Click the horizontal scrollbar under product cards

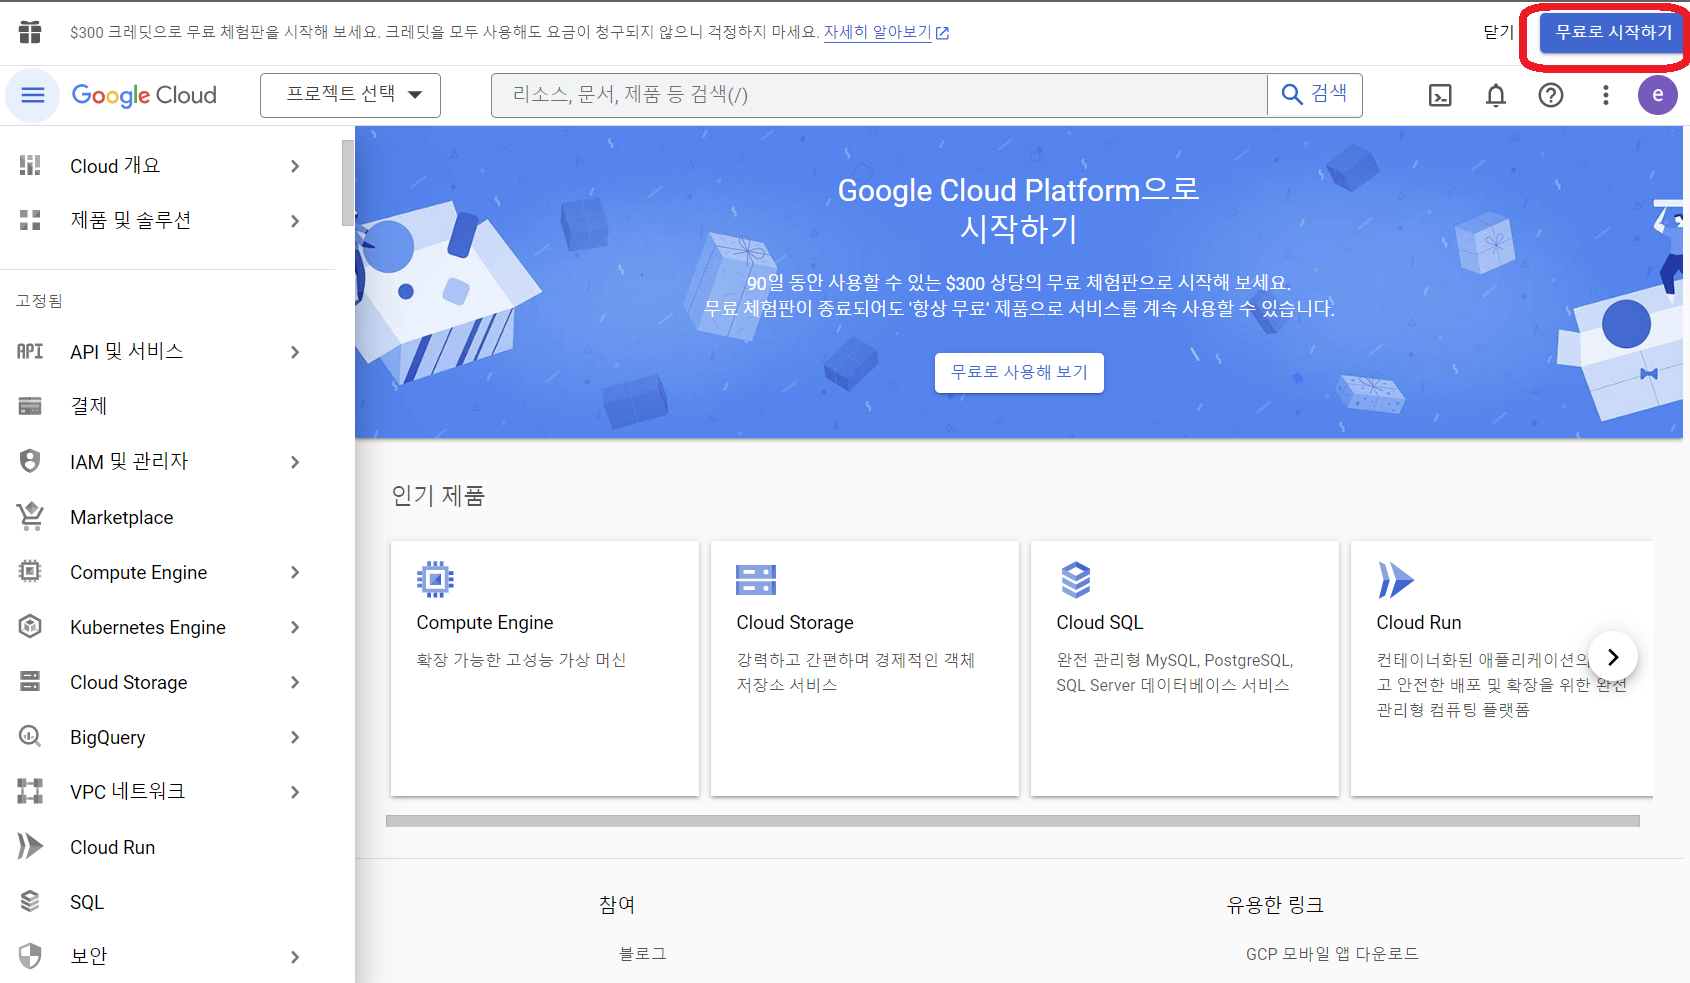(x=1013, y=821)
